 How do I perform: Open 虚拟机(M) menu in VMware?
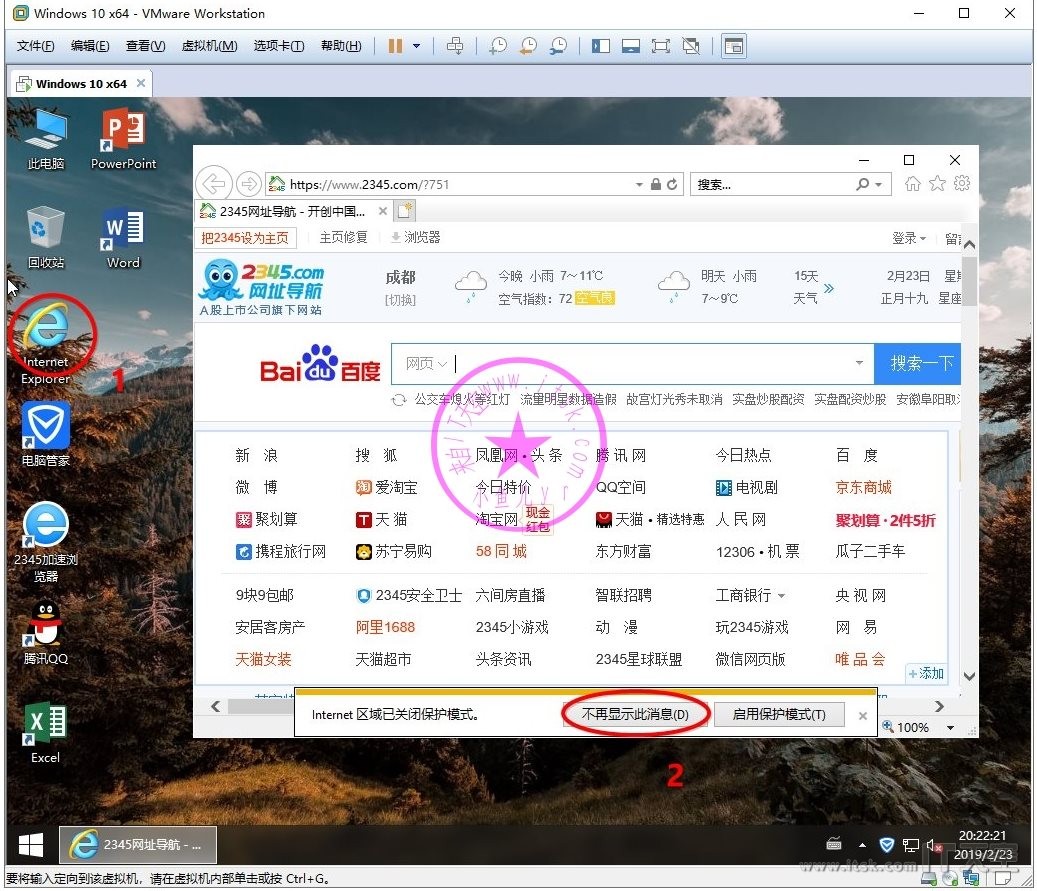[209, 46]
